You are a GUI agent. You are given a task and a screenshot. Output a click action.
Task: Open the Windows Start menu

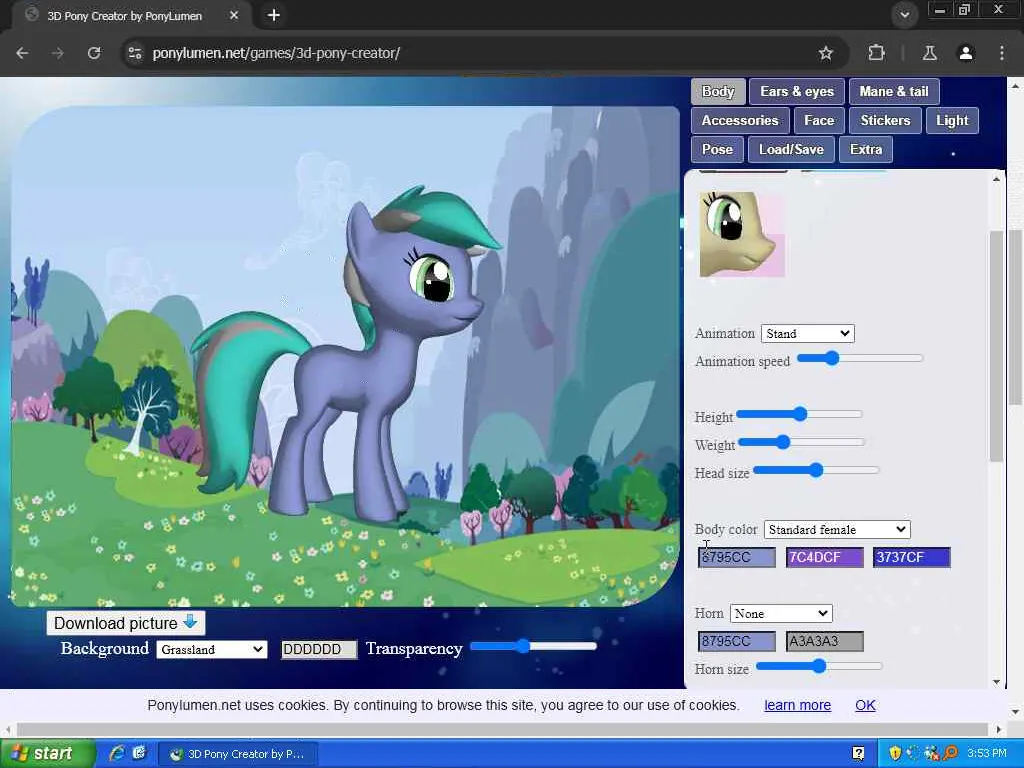click(48, 753)
